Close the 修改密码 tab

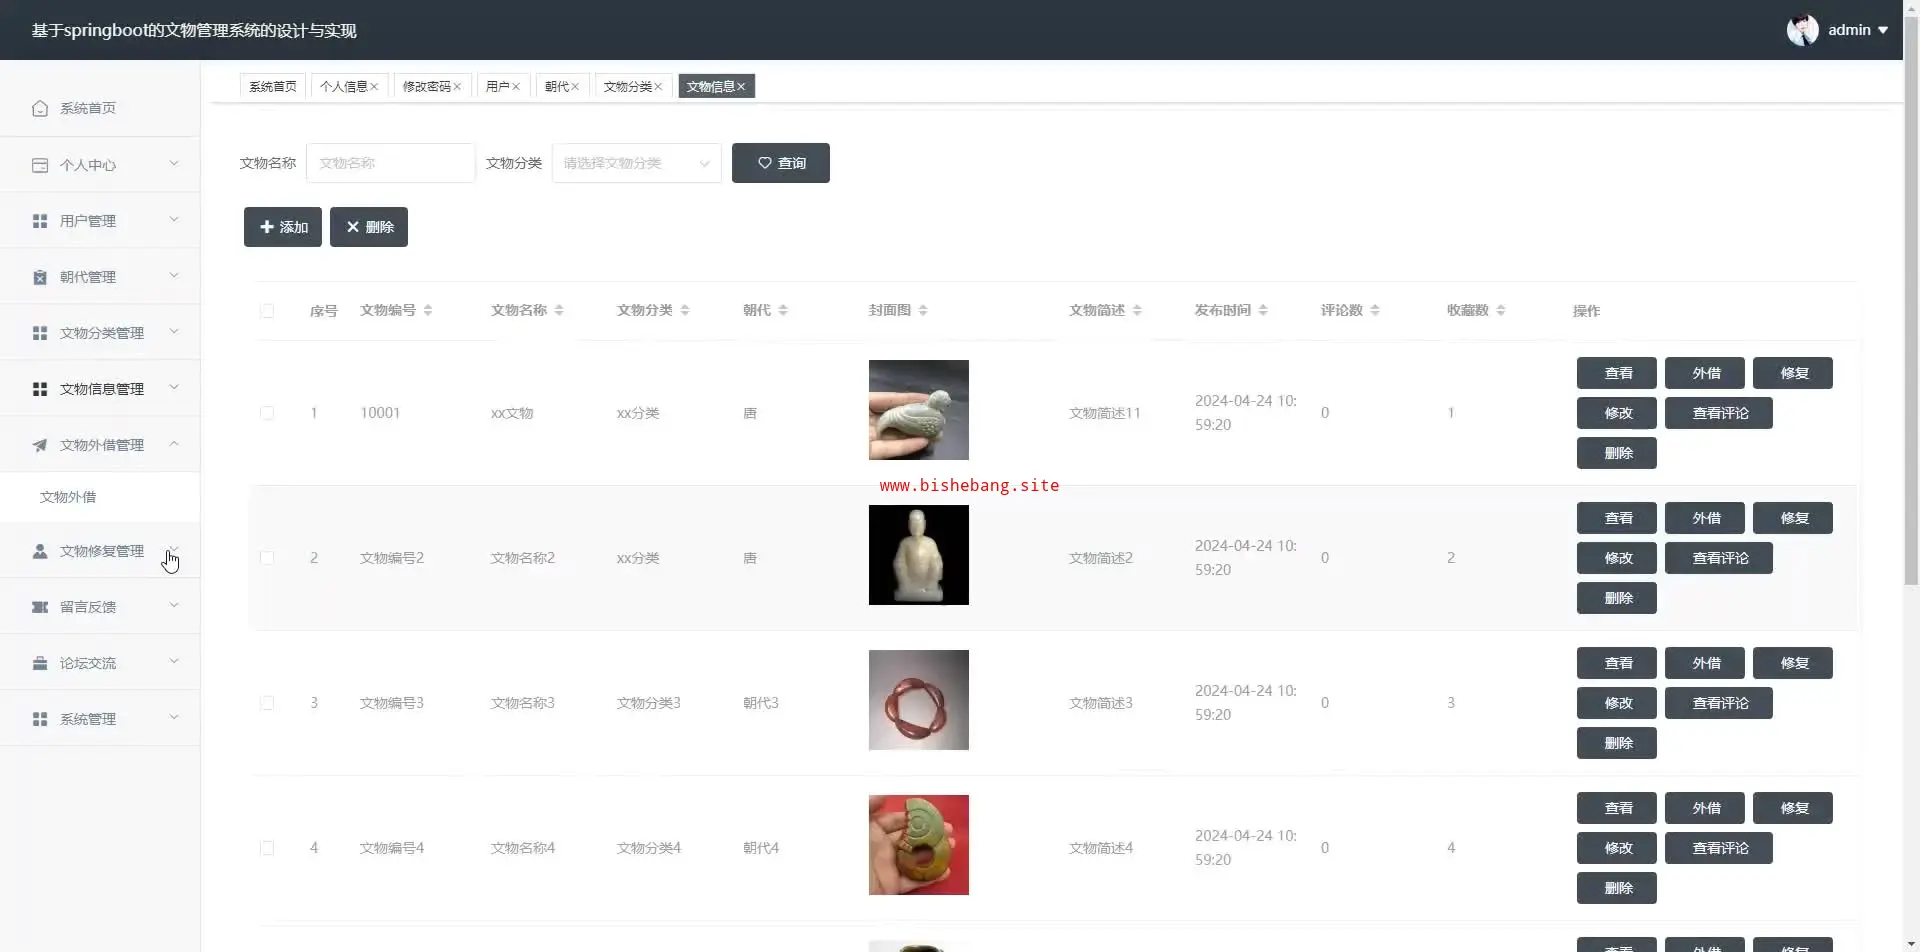pyautogui.click(x=457, y=87)
